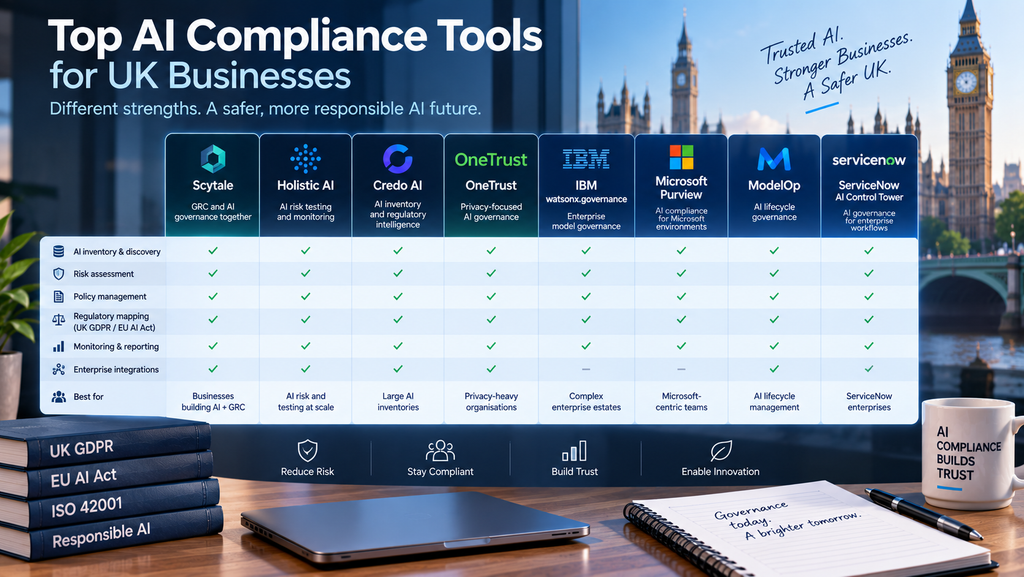
Task: Click 'GRC and AI governance together' description
Action: point(213,211)
